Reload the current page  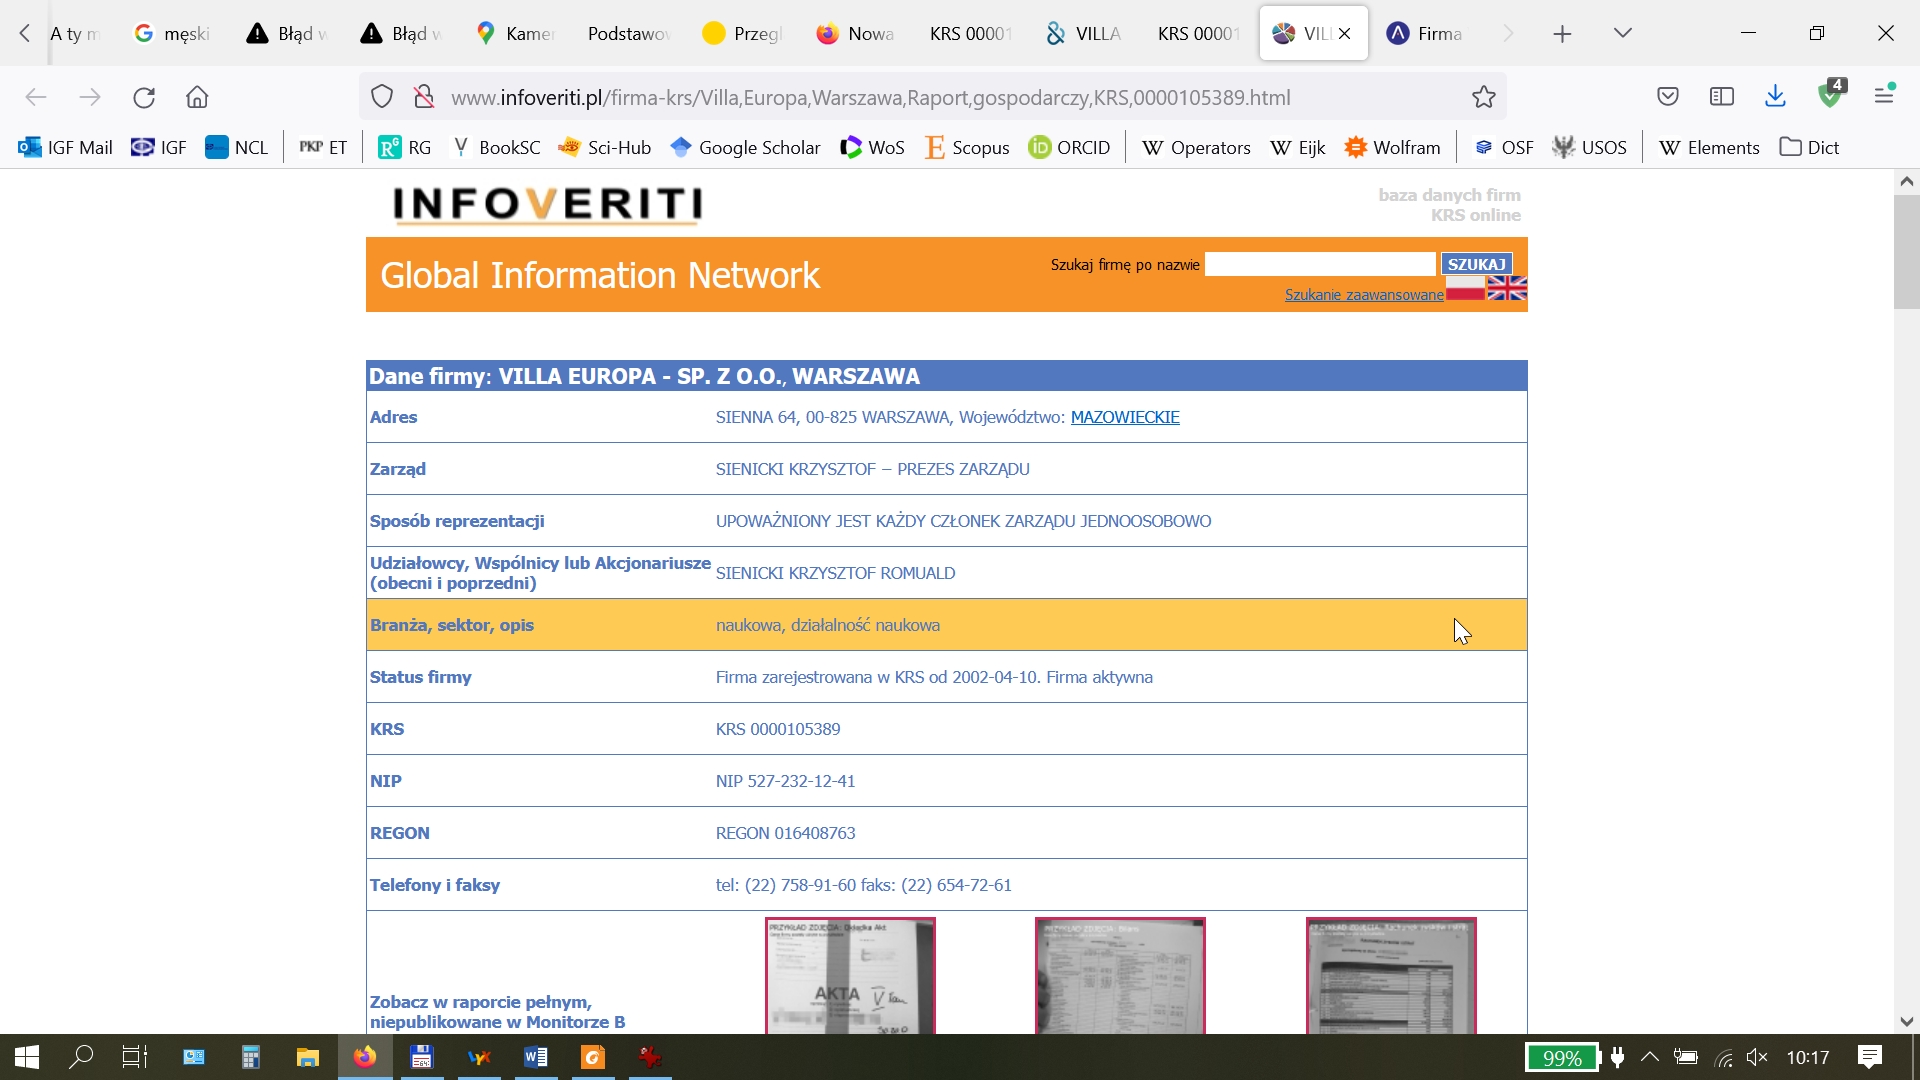144,97
